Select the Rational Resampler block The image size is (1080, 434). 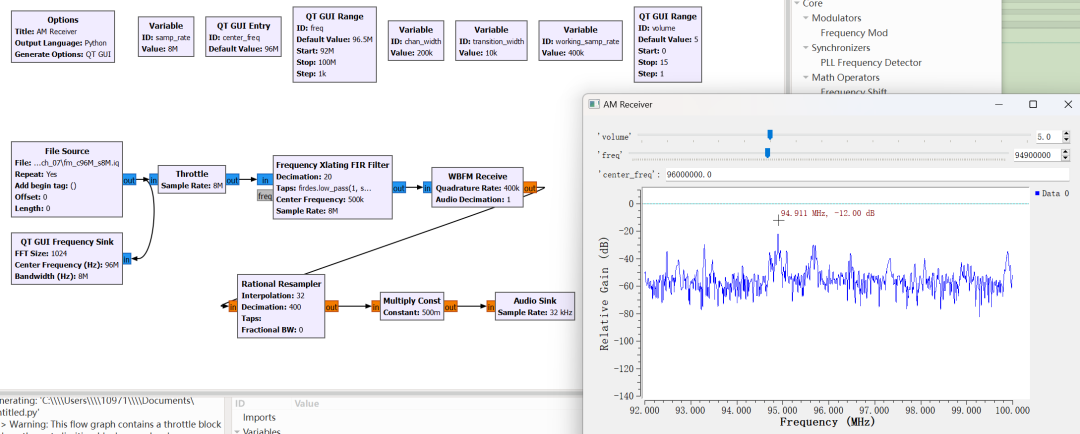280,307
